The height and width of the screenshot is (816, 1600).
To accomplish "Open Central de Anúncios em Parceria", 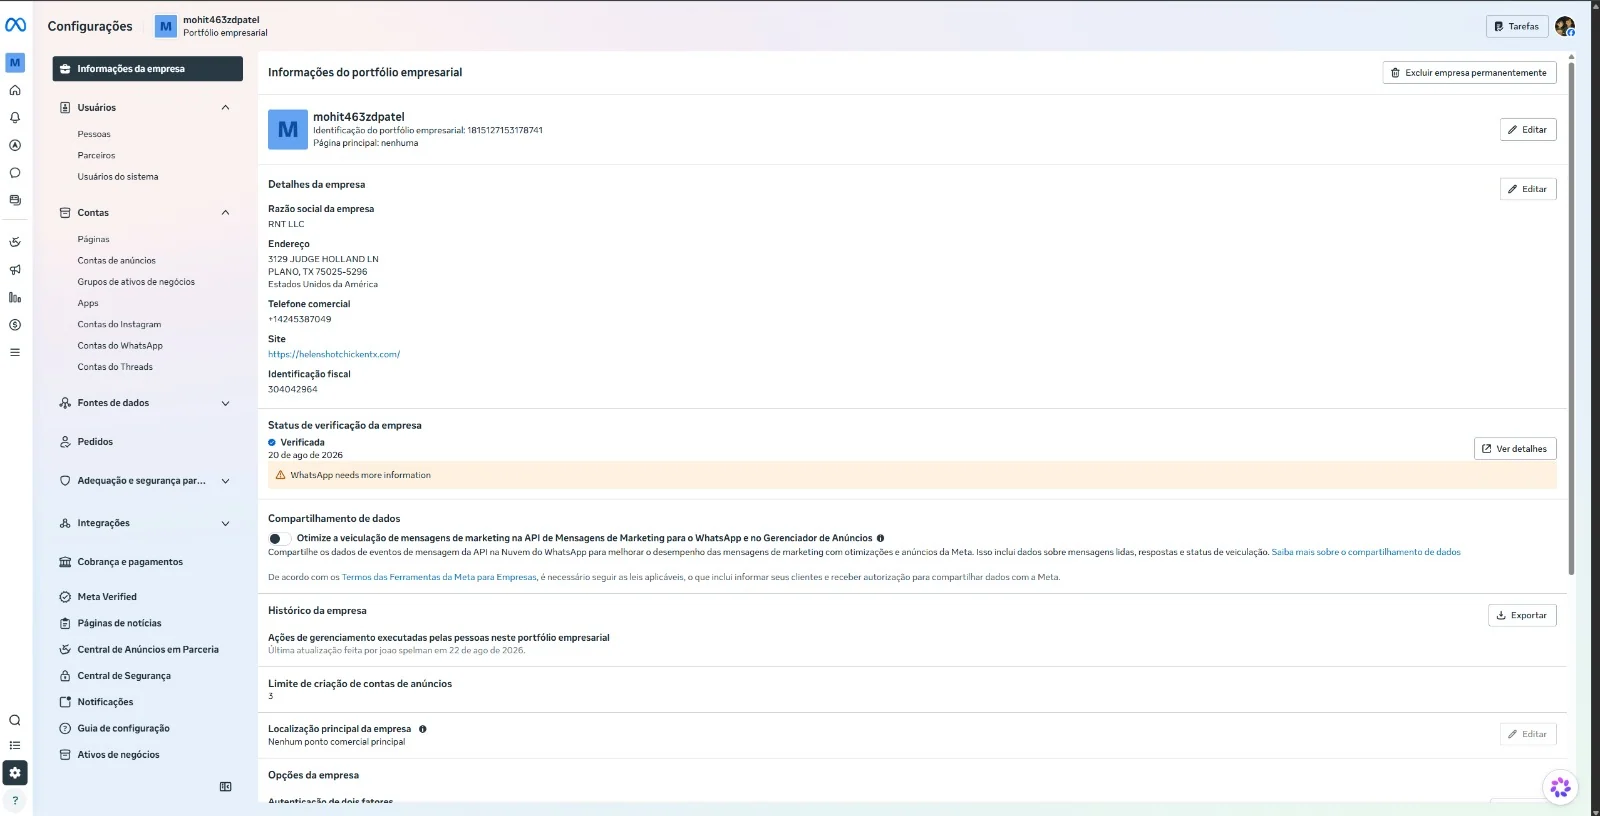I will [148, 650].
